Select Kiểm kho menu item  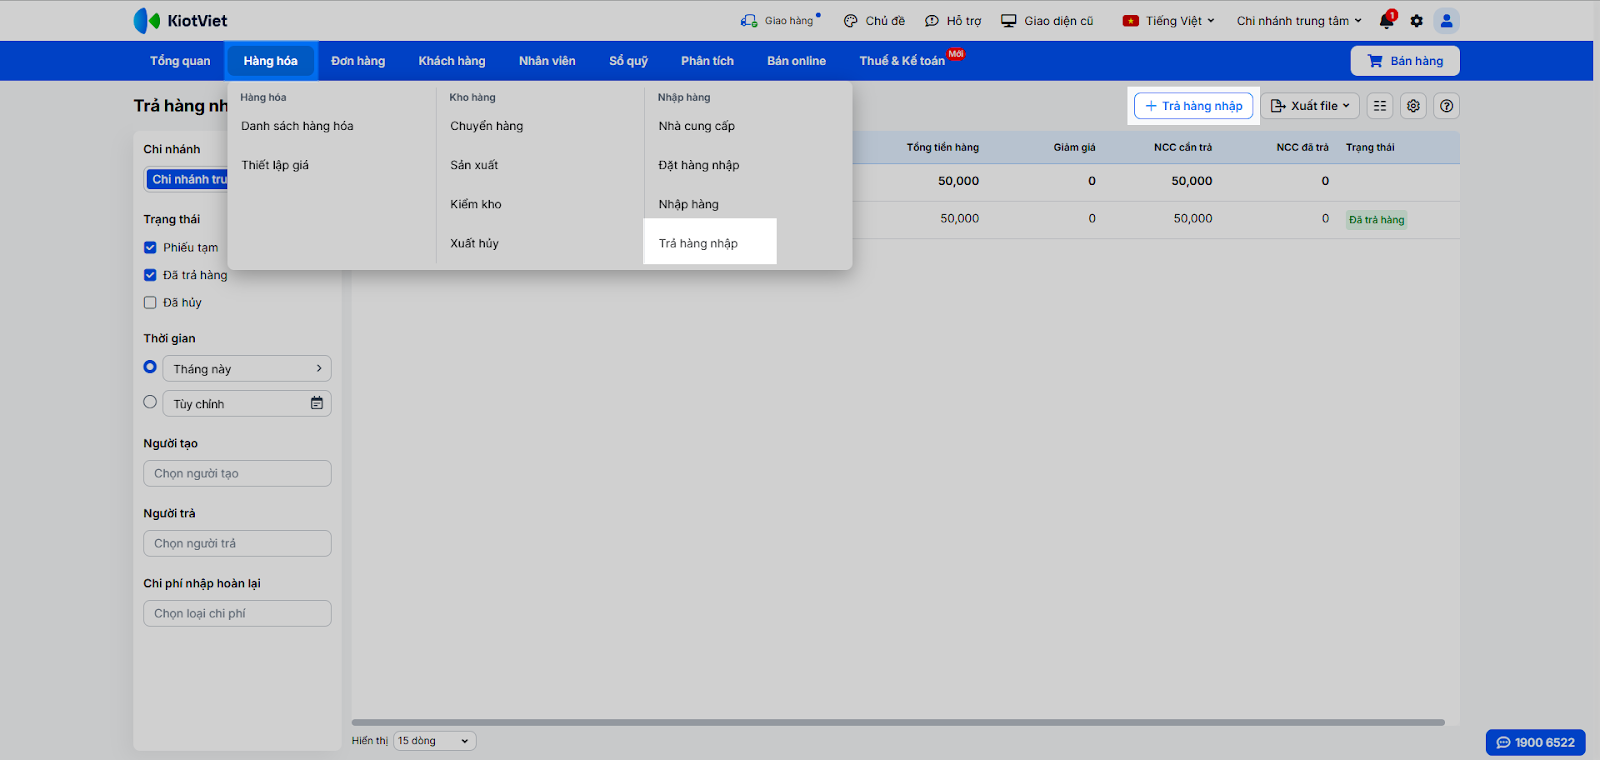click(476, 204)
